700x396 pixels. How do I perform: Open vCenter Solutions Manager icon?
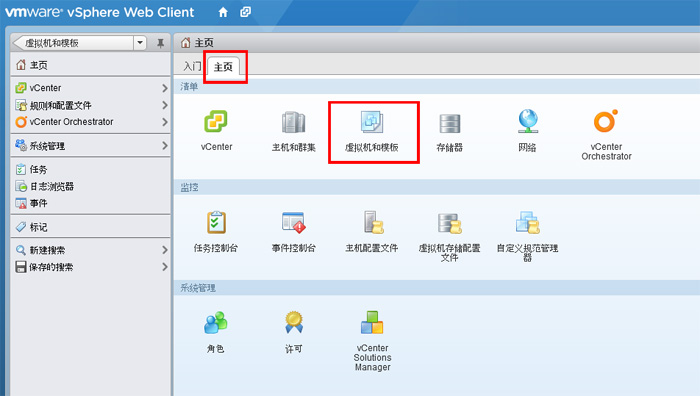pos(372,323)
